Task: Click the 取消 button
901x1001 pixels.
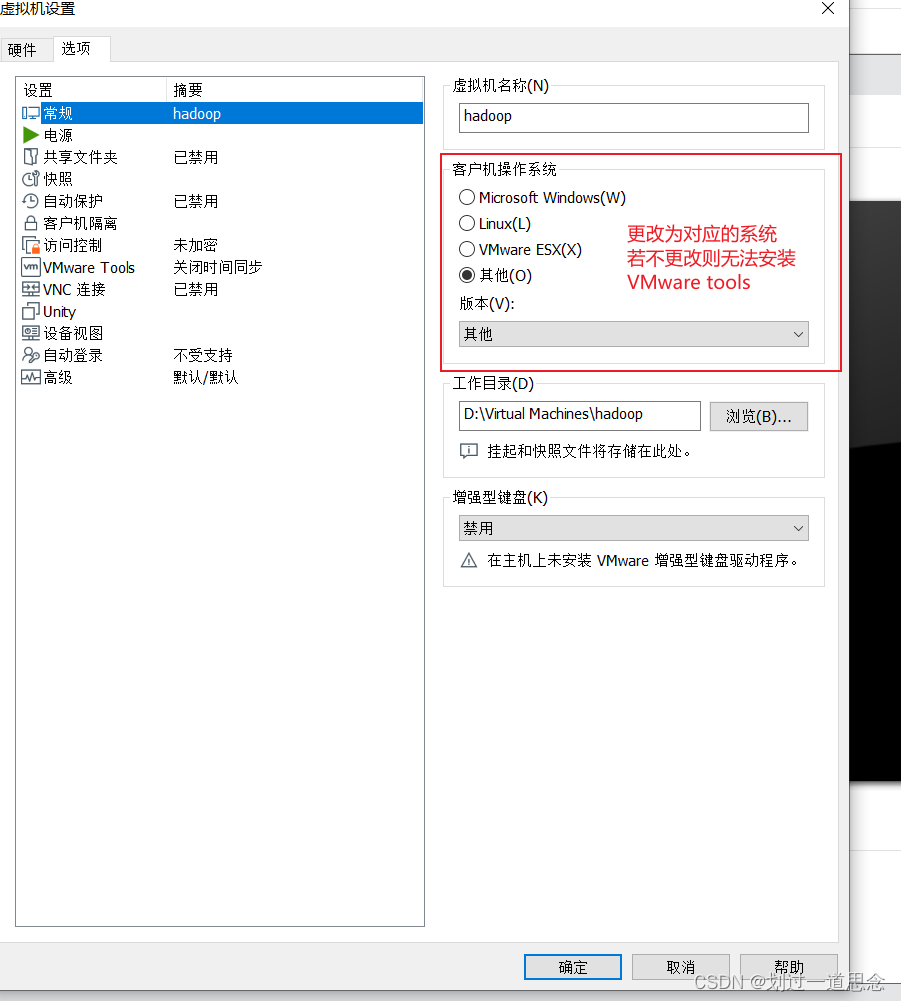Action: click(x=681, y=967)
